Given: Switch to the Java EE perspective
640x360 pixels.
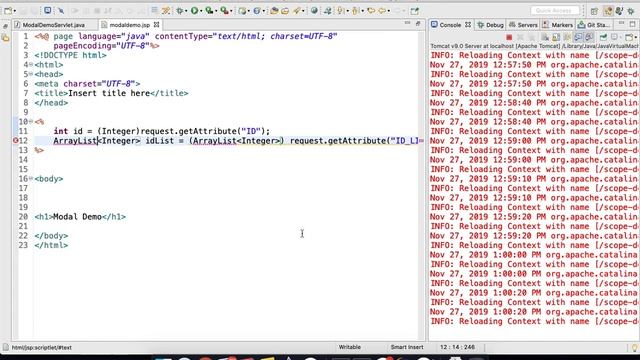Looking at the screenshot, I should pos(608,11).
